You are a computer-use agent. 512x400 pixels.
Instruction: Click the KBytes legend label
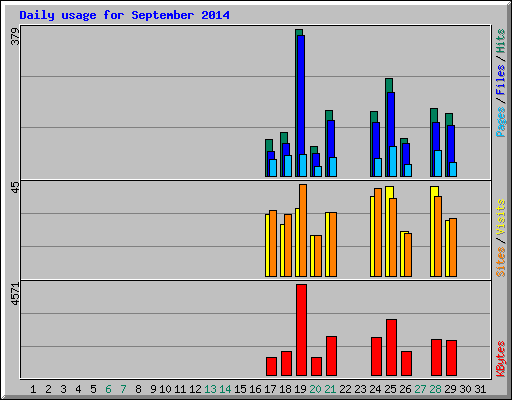pyautogui.click(x=501, y=359)
